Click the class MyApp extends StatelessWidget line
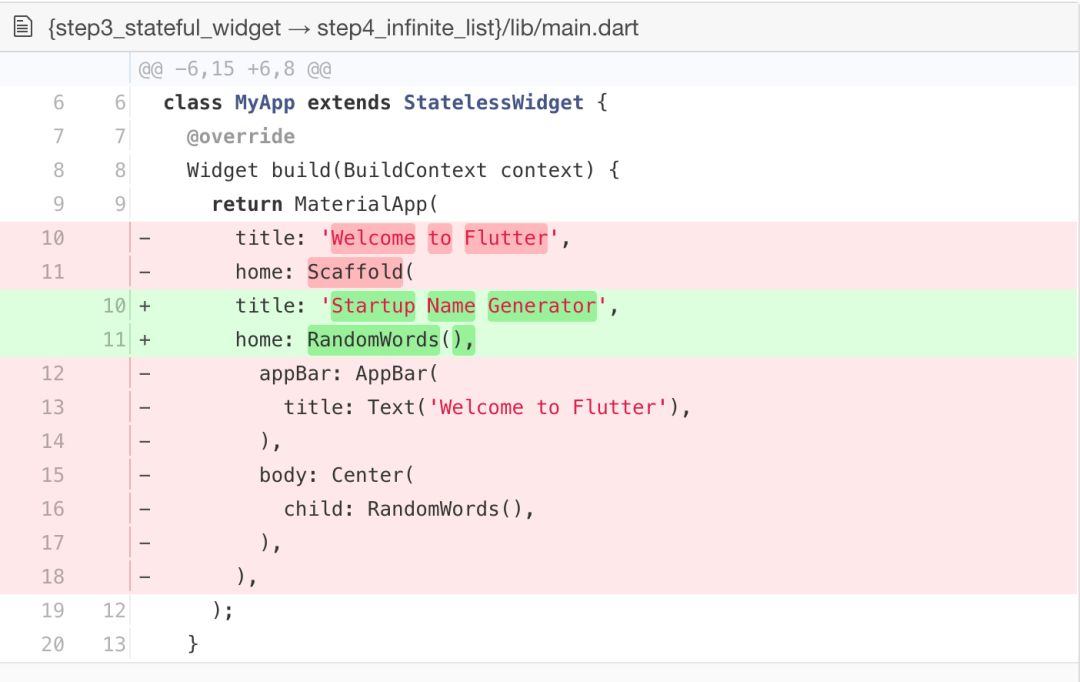Viewport: 1080px width, 682px height. (x=386, y=103)
